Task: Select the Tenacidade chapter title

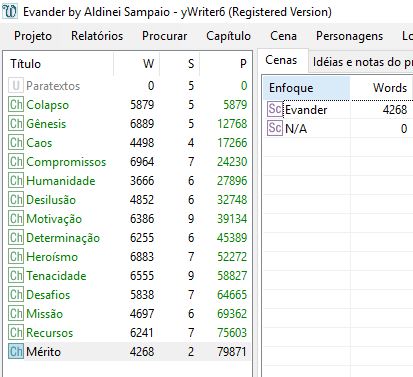Action: [56, 276]
